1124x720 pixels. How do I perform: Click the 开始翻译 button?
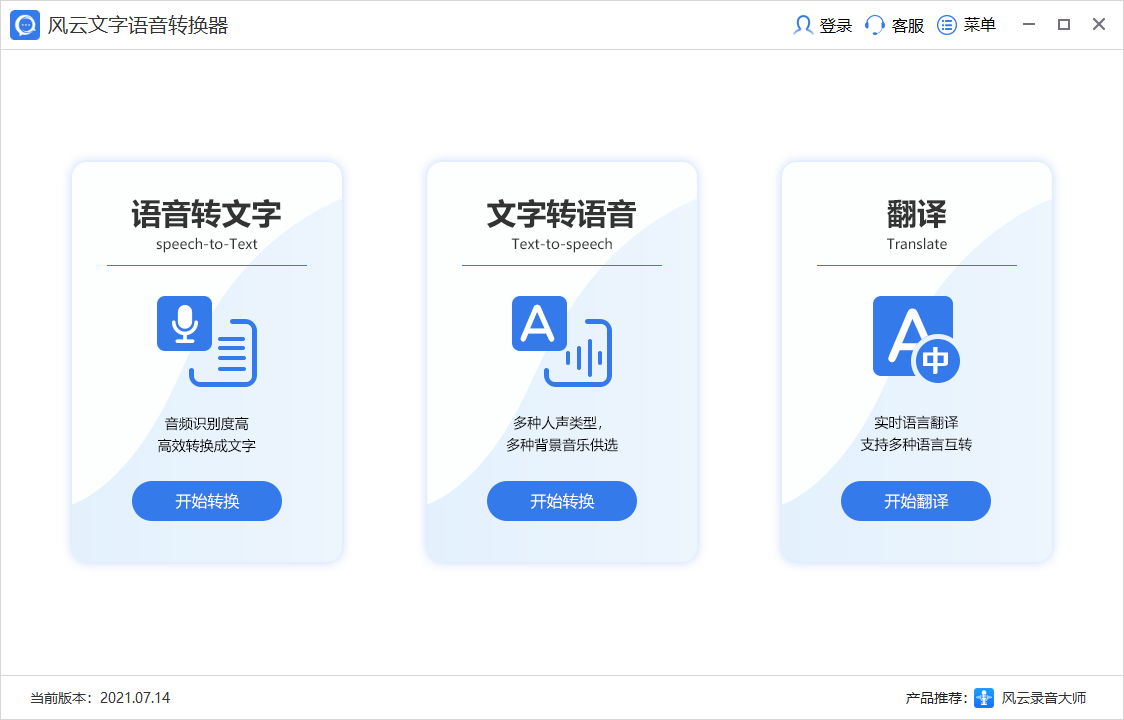915,501
